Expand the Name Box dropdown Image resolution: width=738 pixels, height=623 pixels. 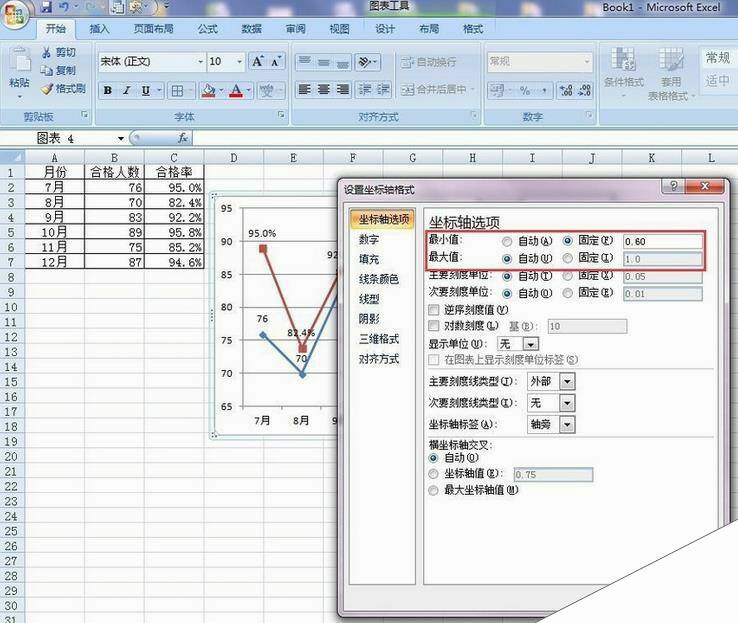point(121,138)
